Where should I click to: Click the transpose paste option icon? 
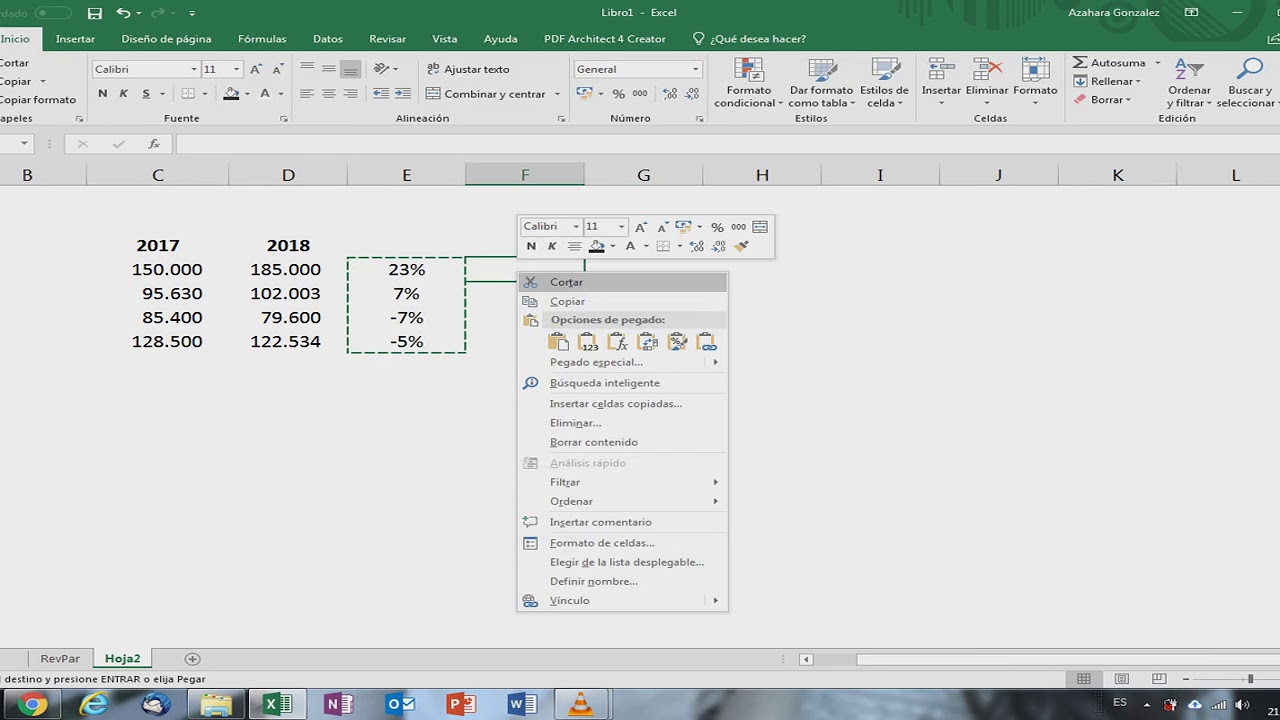648,342
